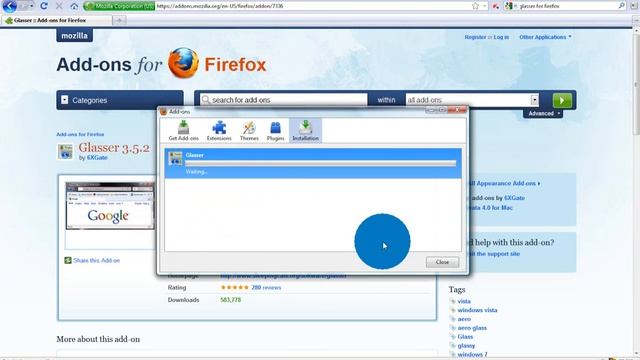Open the back history dropdown arrow
Screen dimensions: 640x360
point(31,6)
